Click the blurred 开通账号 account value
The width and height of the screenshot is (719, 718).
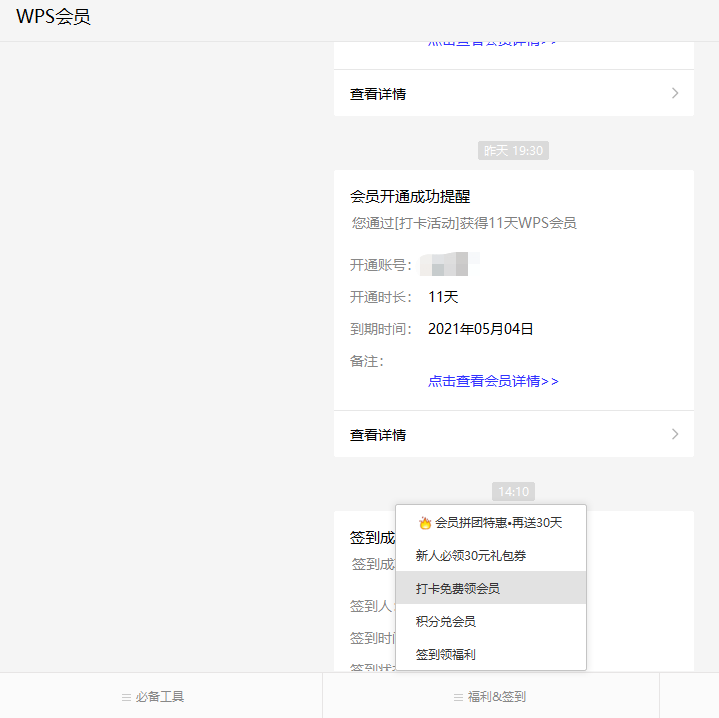tap(449, 264)
